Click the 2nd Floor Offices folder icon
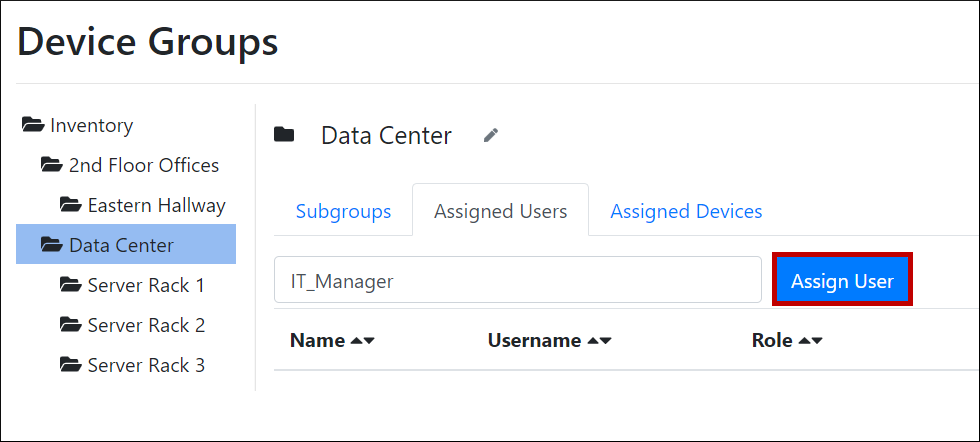980x442 pixels. (52, 165)
